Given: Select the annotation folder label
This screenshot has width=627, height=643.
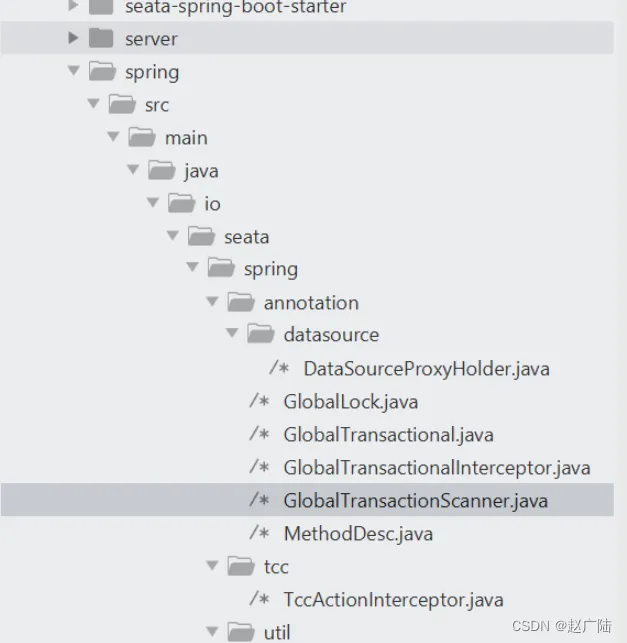Looking at the screenshot, I should point(311,303).
